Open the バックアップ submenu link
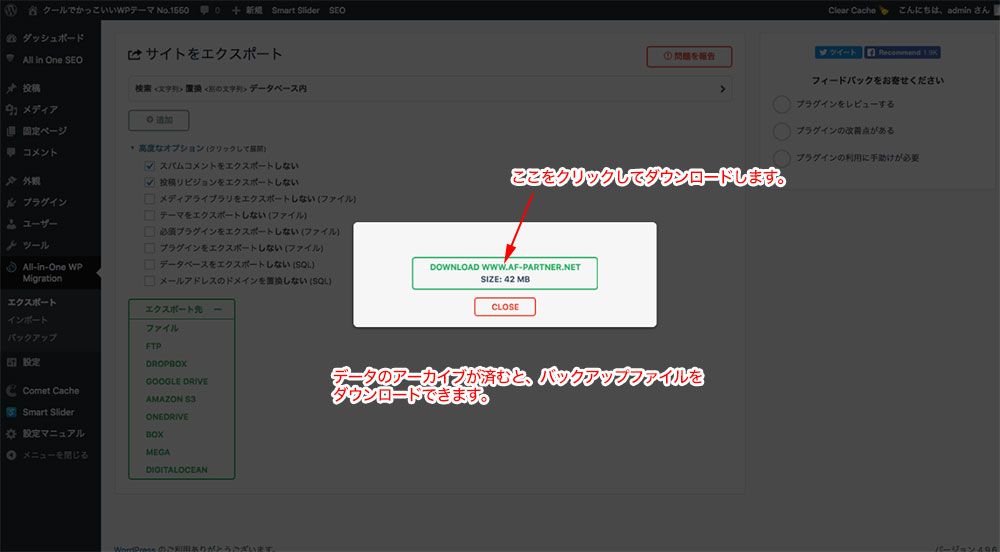1000x552 pixels. (x=32, y=337)
